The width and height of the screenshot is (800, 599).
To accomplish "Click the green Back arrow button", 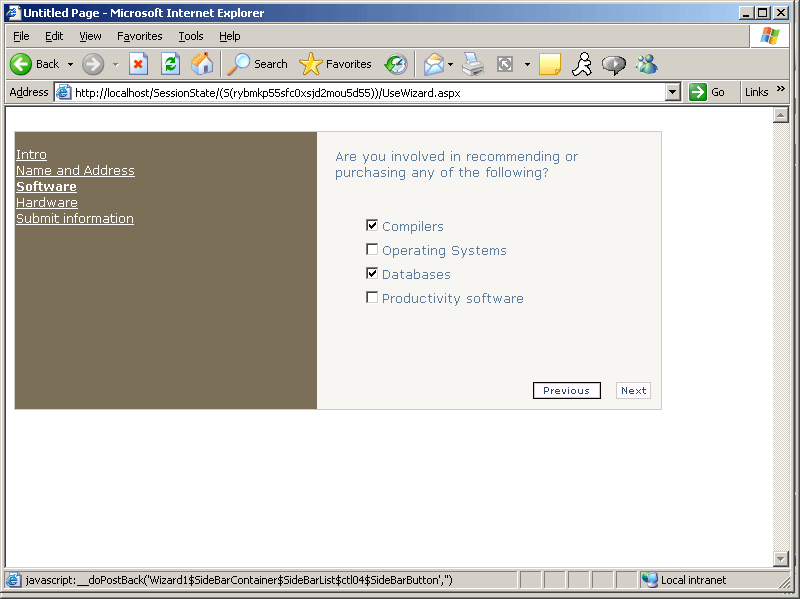I will pos(21,64).
